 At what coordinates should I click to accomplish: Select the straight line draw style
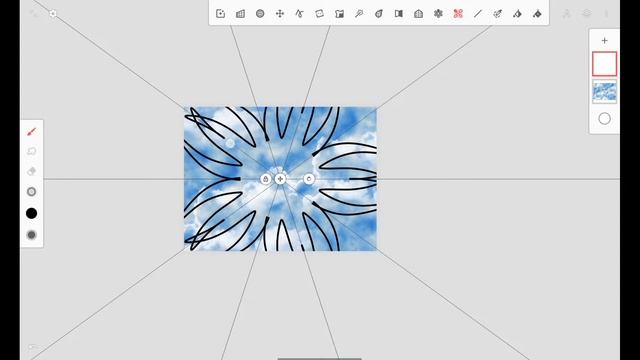tap(478, 13)
